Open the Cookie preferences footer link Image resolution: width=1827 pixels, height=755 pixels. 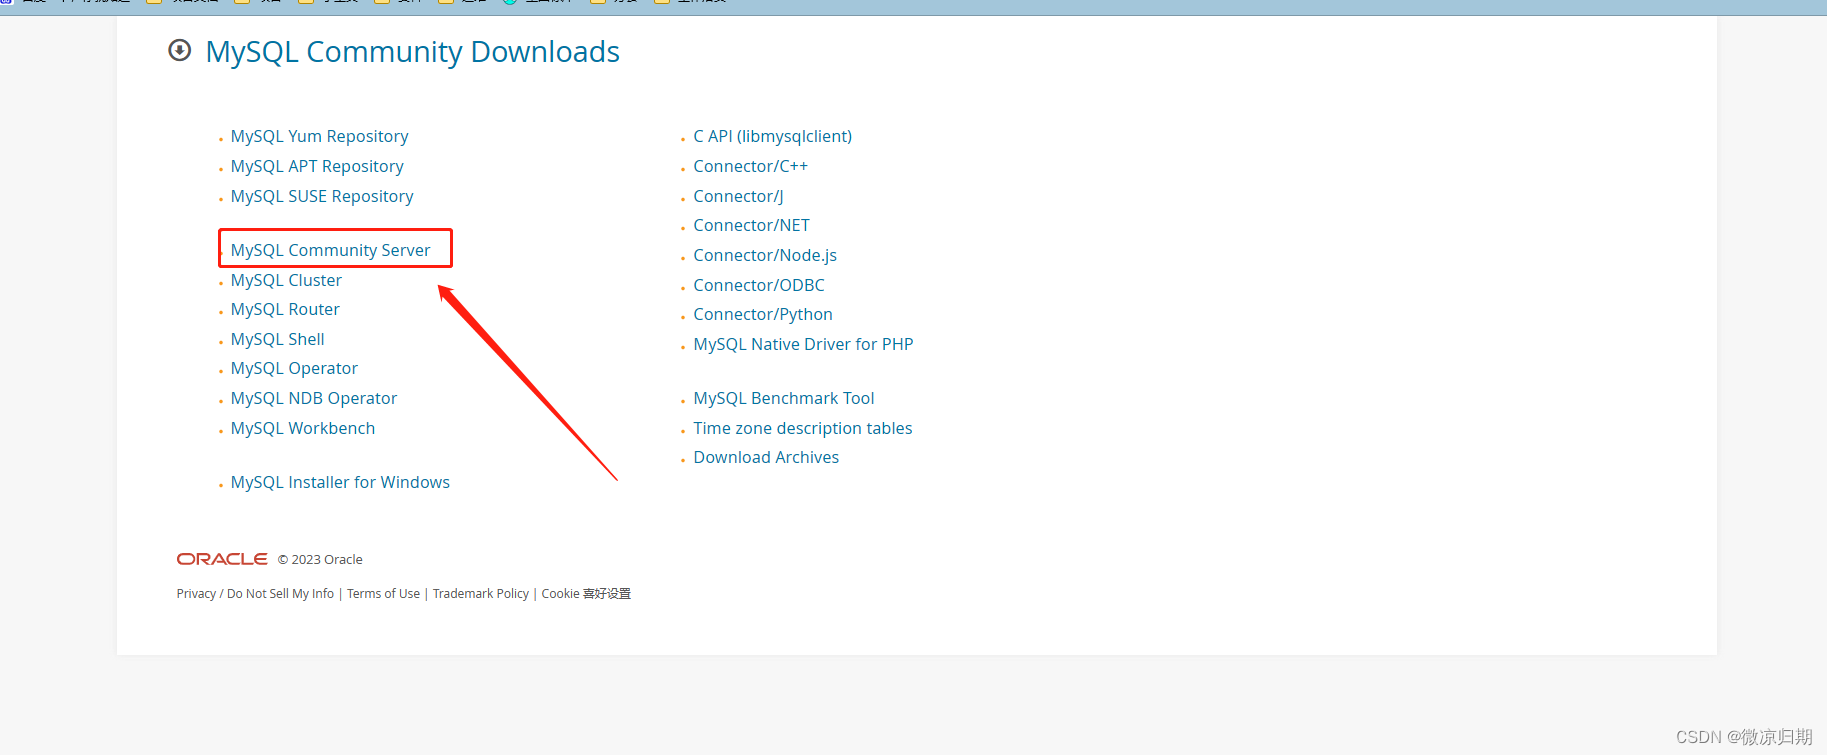tap(586, 594)
